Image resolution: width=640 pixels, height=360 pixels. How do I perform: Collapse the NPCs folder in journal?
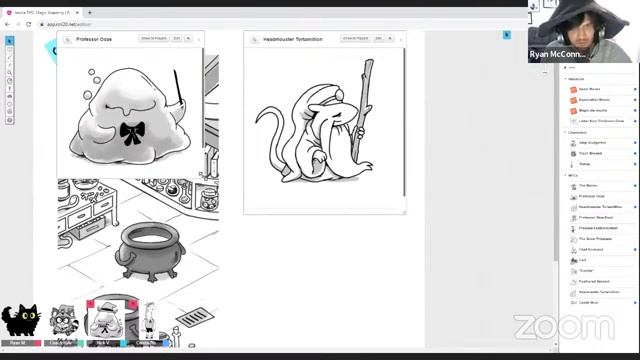[x=565, y=175]
